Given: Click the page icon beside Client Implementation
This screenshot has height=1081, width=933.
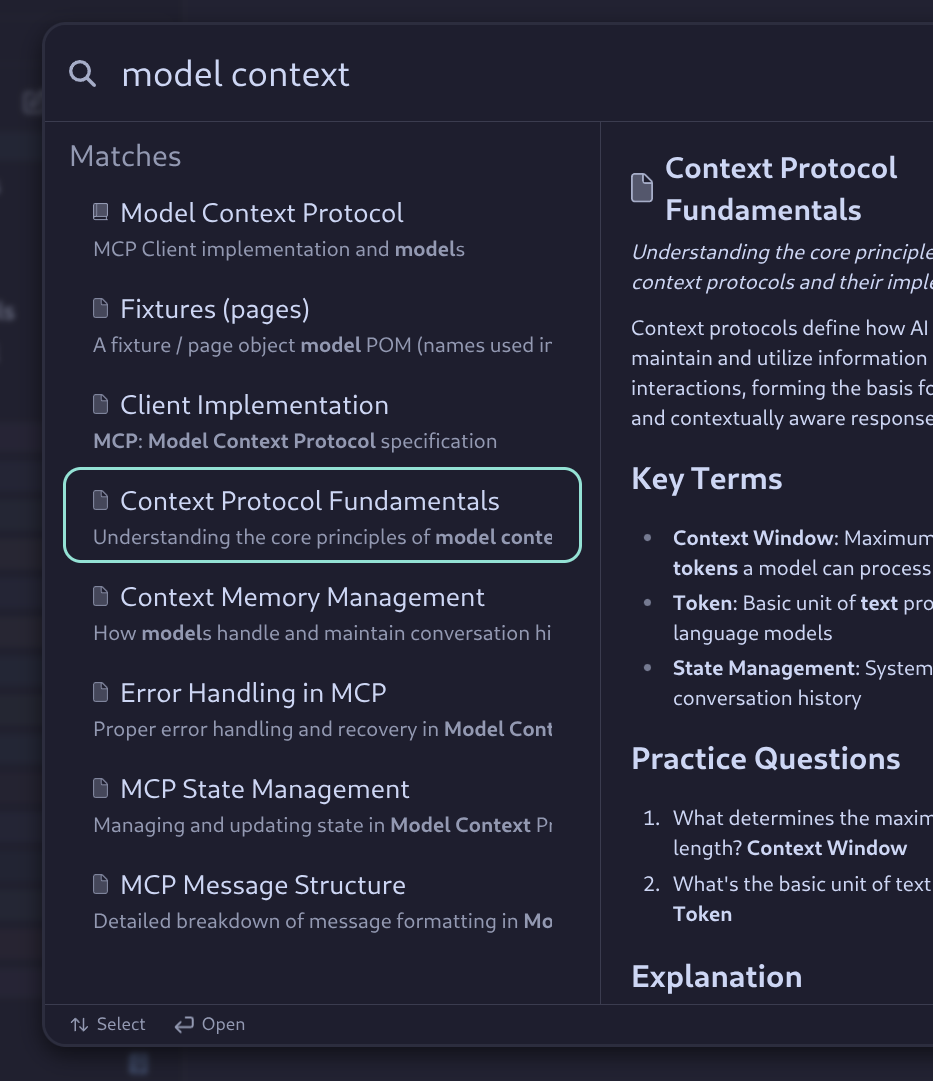Looking at the screenshot, I should (x=100, y=404).
